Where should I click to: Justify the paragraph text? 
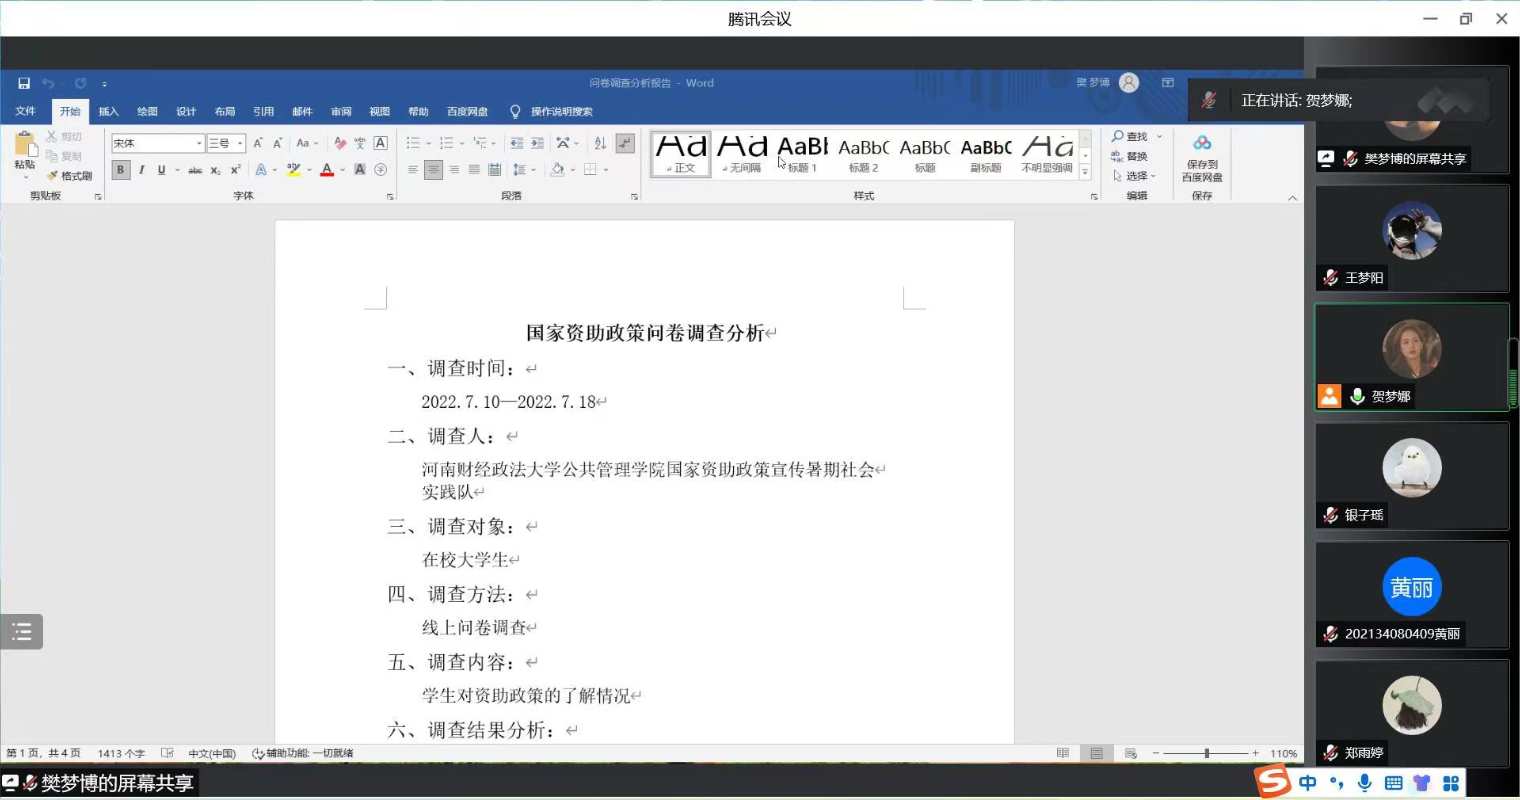tap(474, 170)
